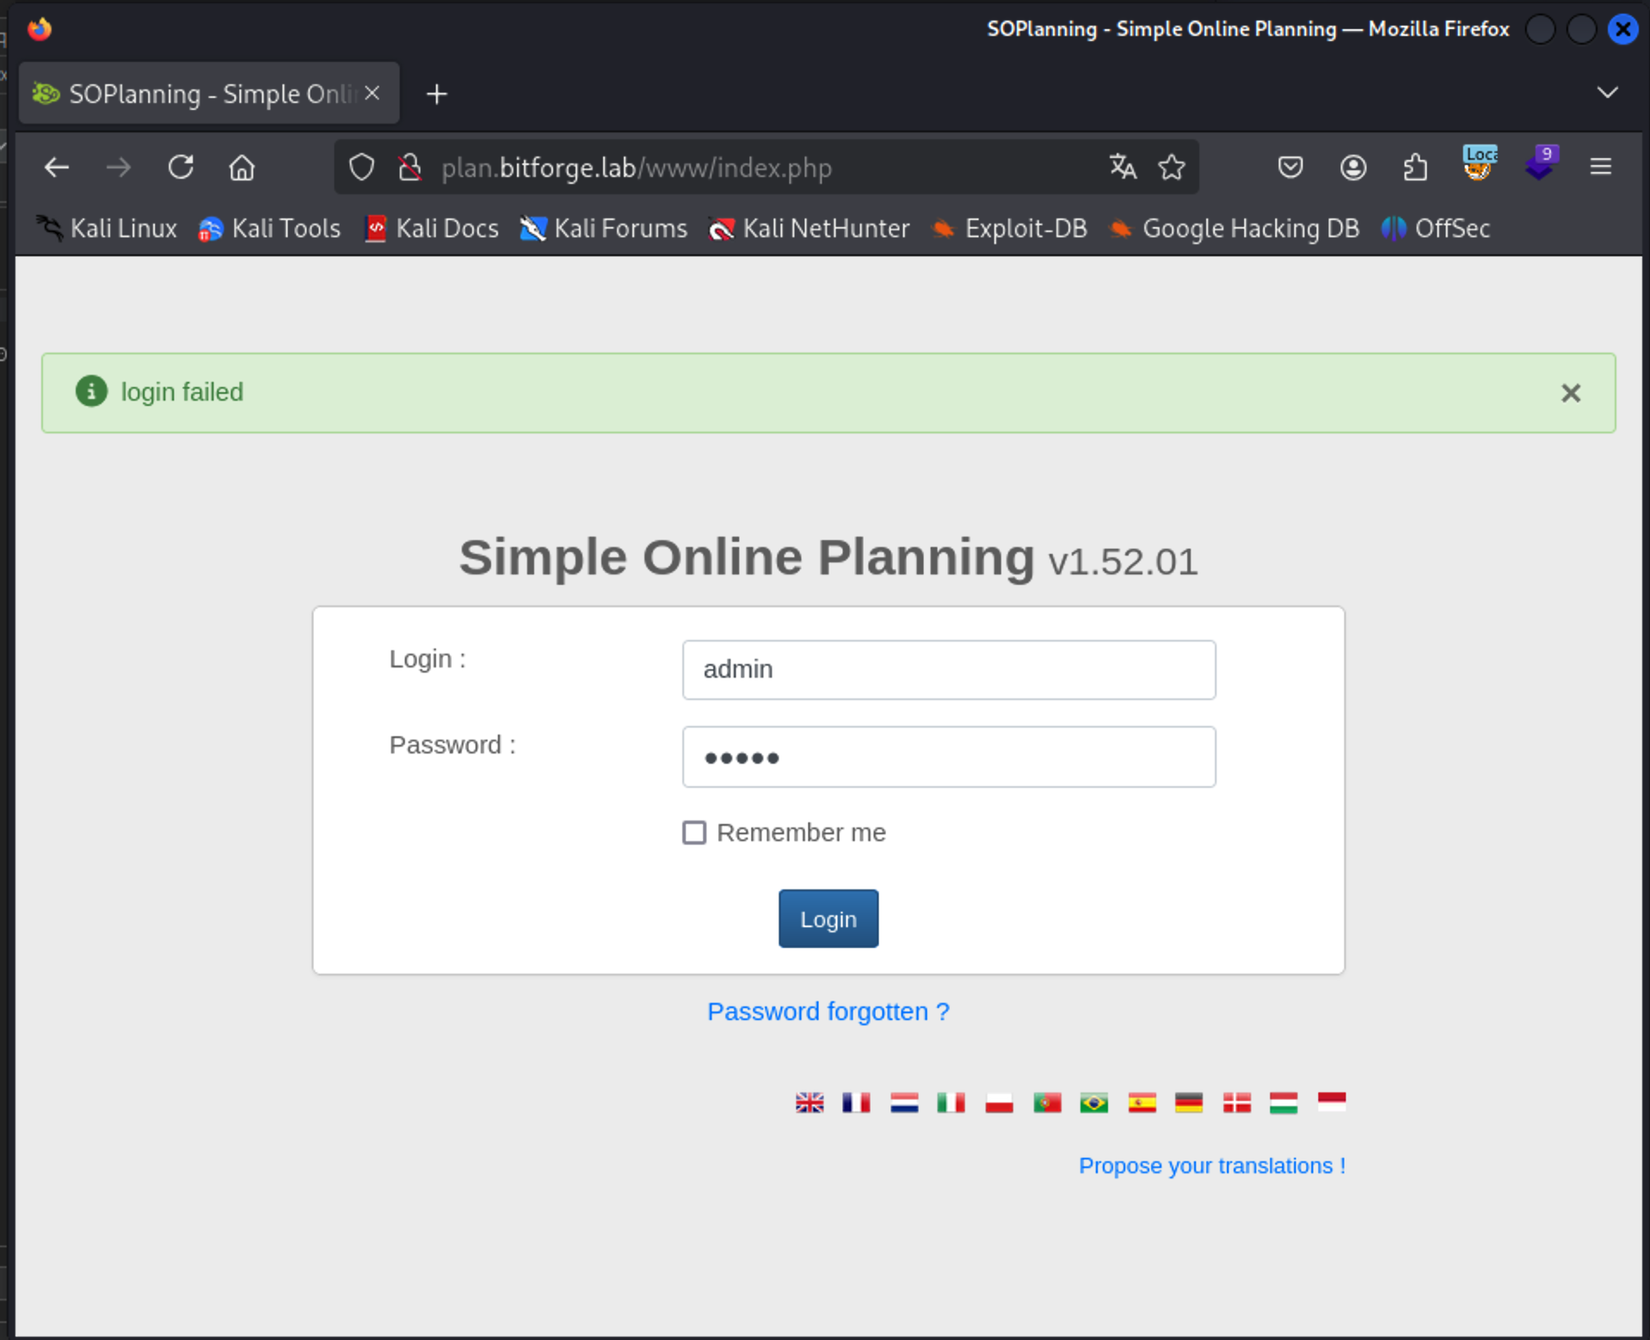
Task: Switch language to Indonesian flag
Action: [1332, 1102]
